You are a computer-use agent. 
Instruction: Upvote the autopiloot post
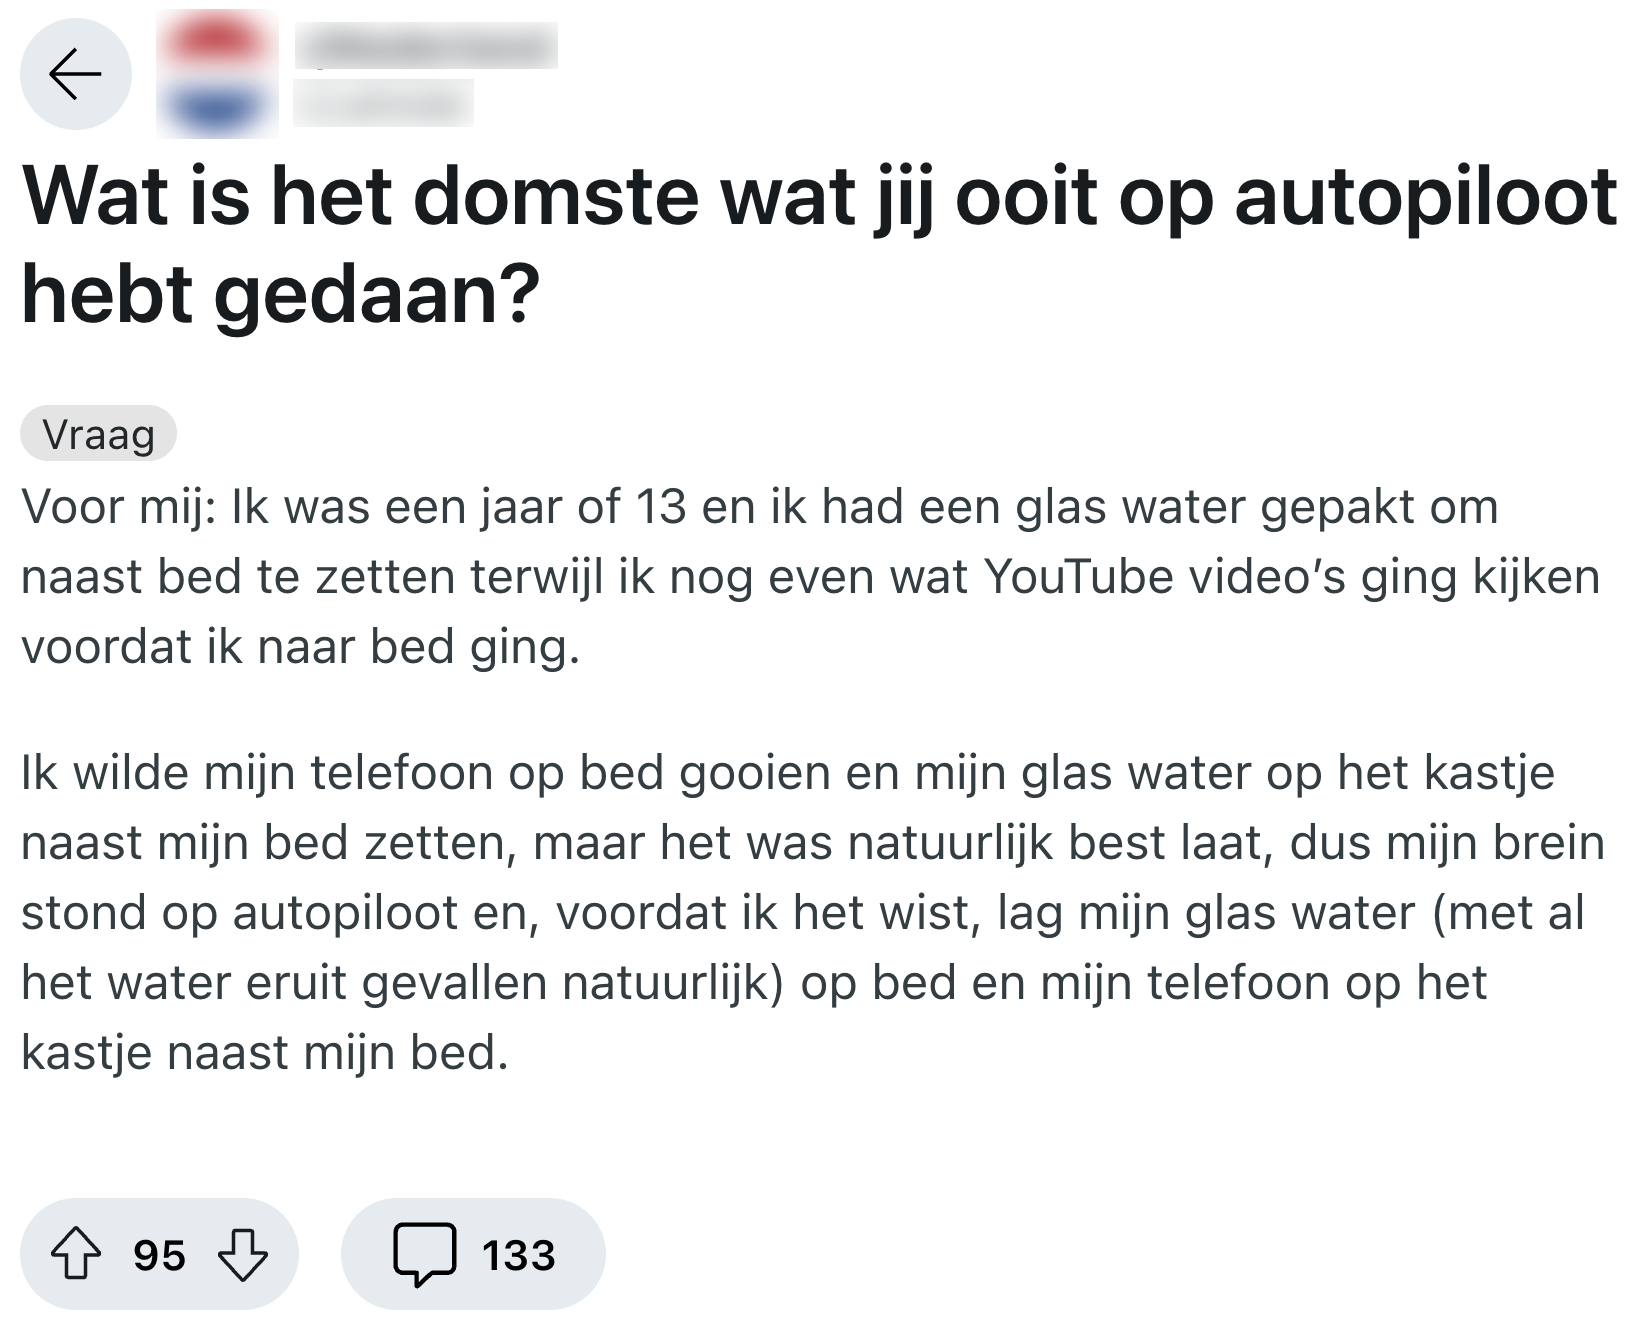pyautogui.click(x=76, y=1255)
